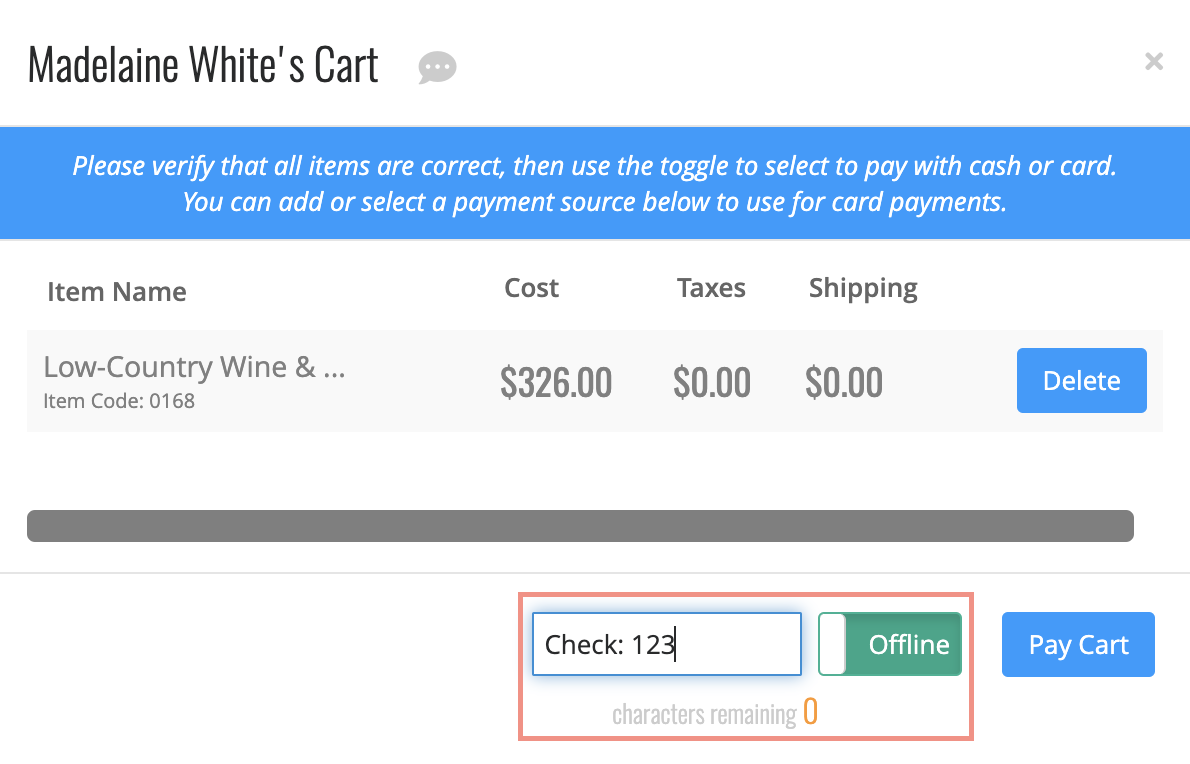The height and width of the screenshot is (764, 1190).
Task: Open the cart comment bubble icon
Action: (x=437, y=68)
